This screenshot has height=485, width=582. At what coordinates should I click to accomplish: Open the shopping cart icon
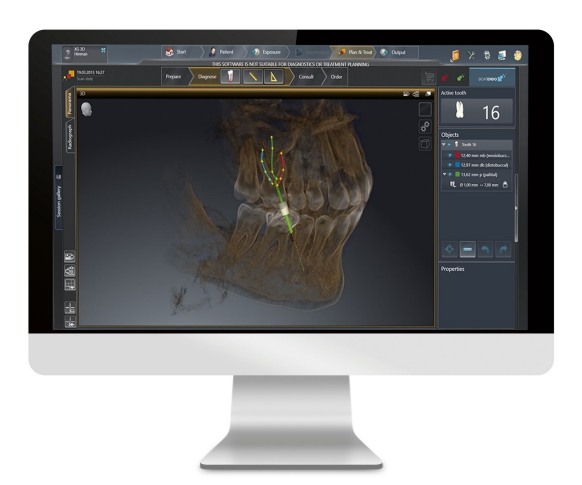click(429, 77)
